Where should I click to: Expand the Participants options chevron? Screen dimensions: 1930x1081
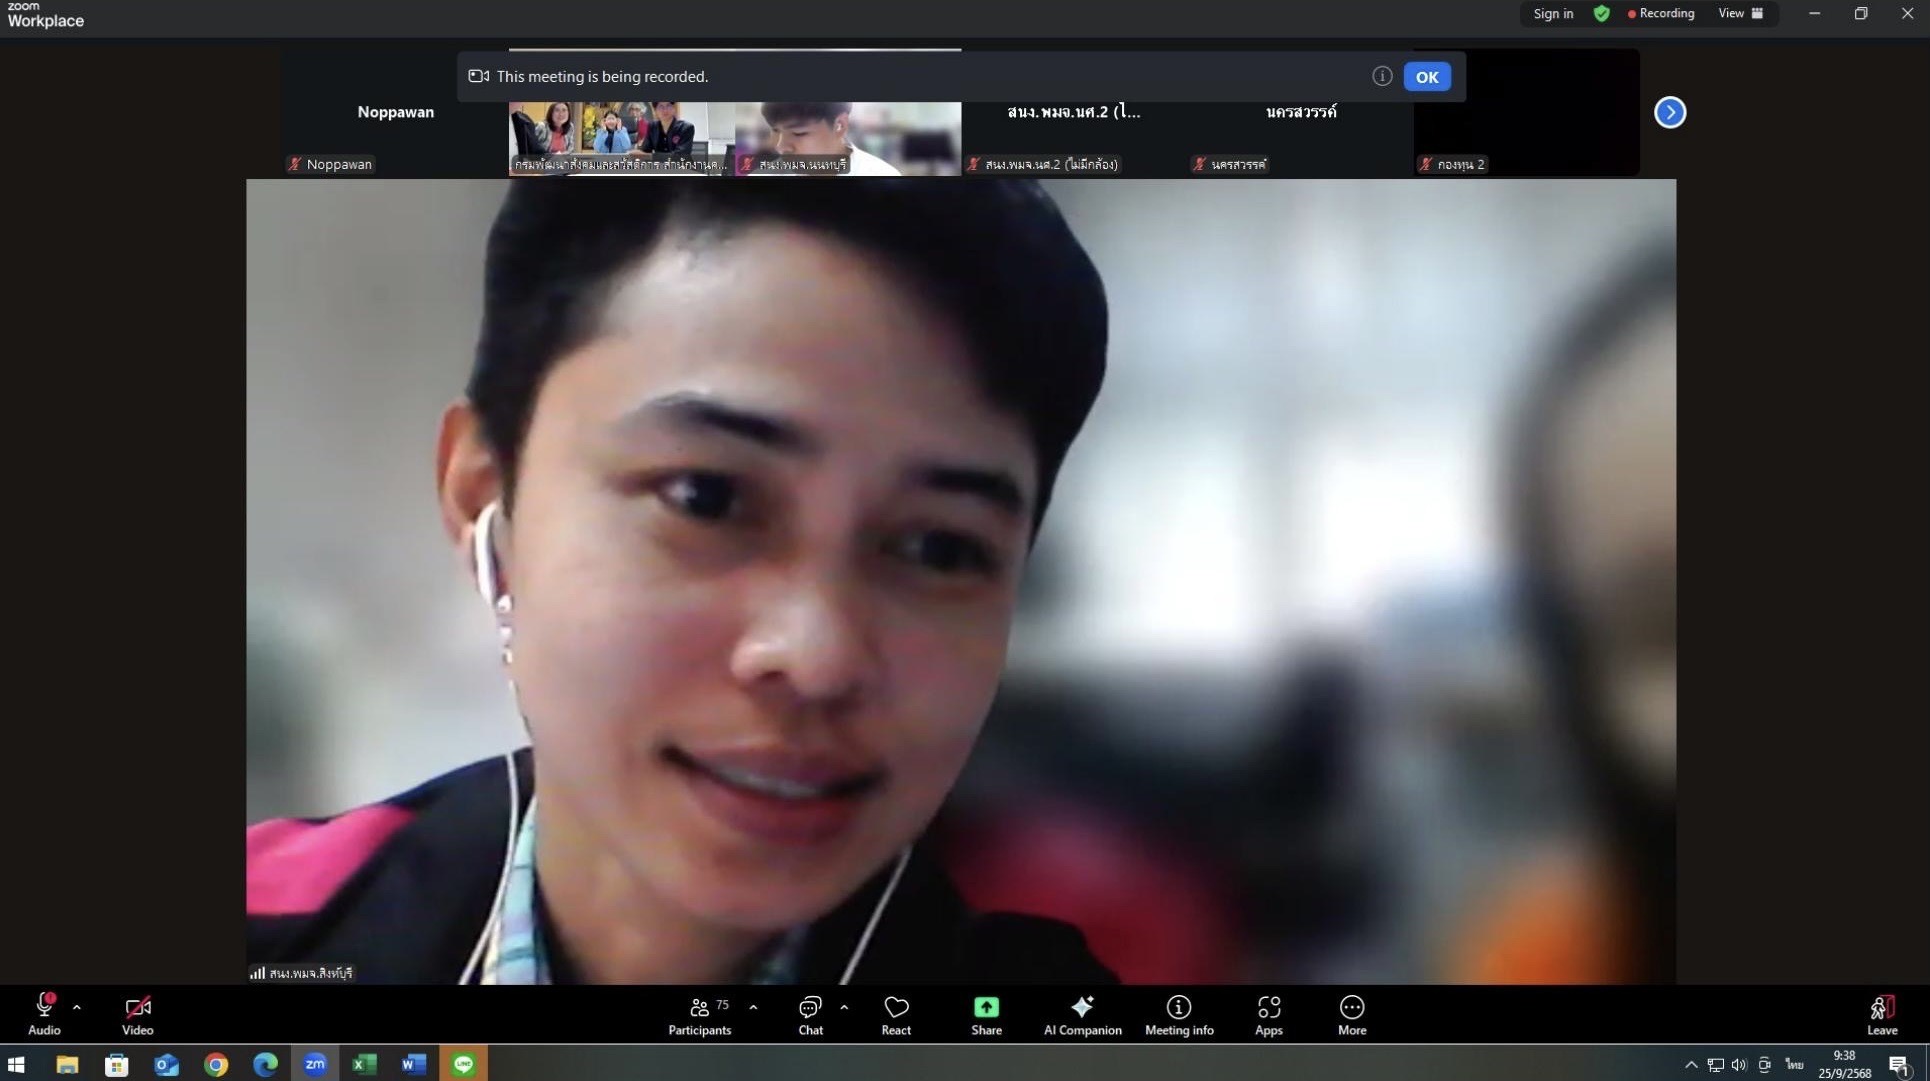753,1007
